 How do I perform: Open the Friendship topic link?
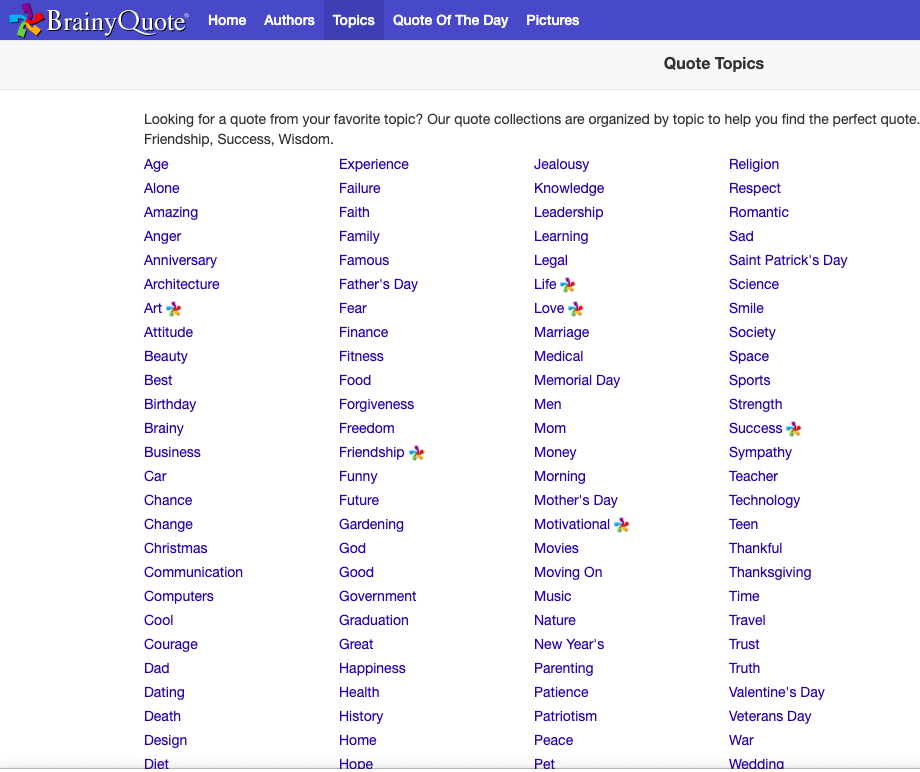point(371,453)
